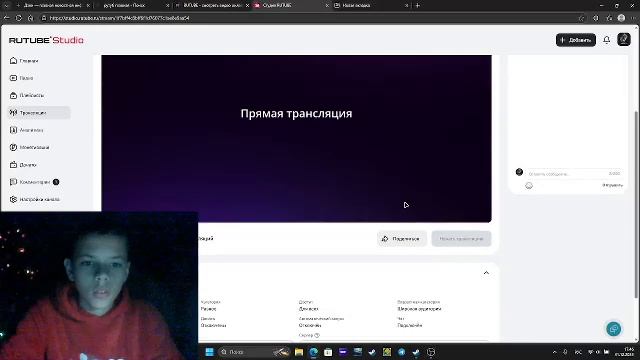Click the browser back arrow
Image resolution: width=640 pixels, height=360 pixels.
click(x=7, y=18)
